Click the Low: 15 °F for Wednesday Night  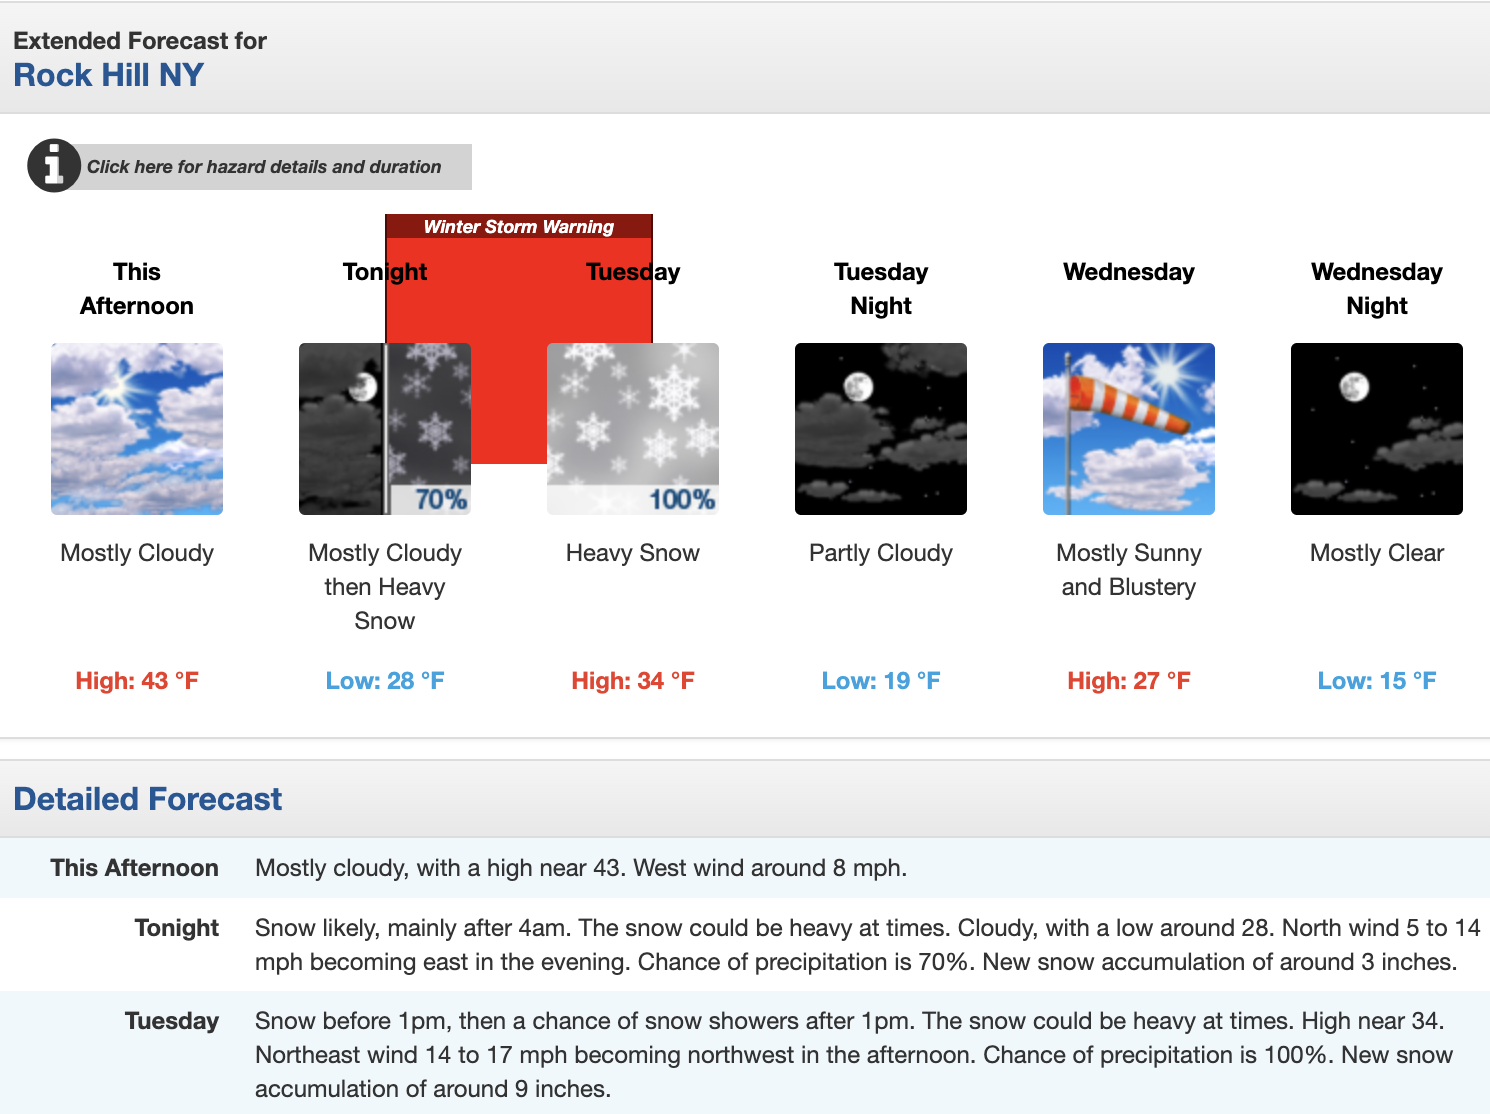click(x=1376, y=680)
